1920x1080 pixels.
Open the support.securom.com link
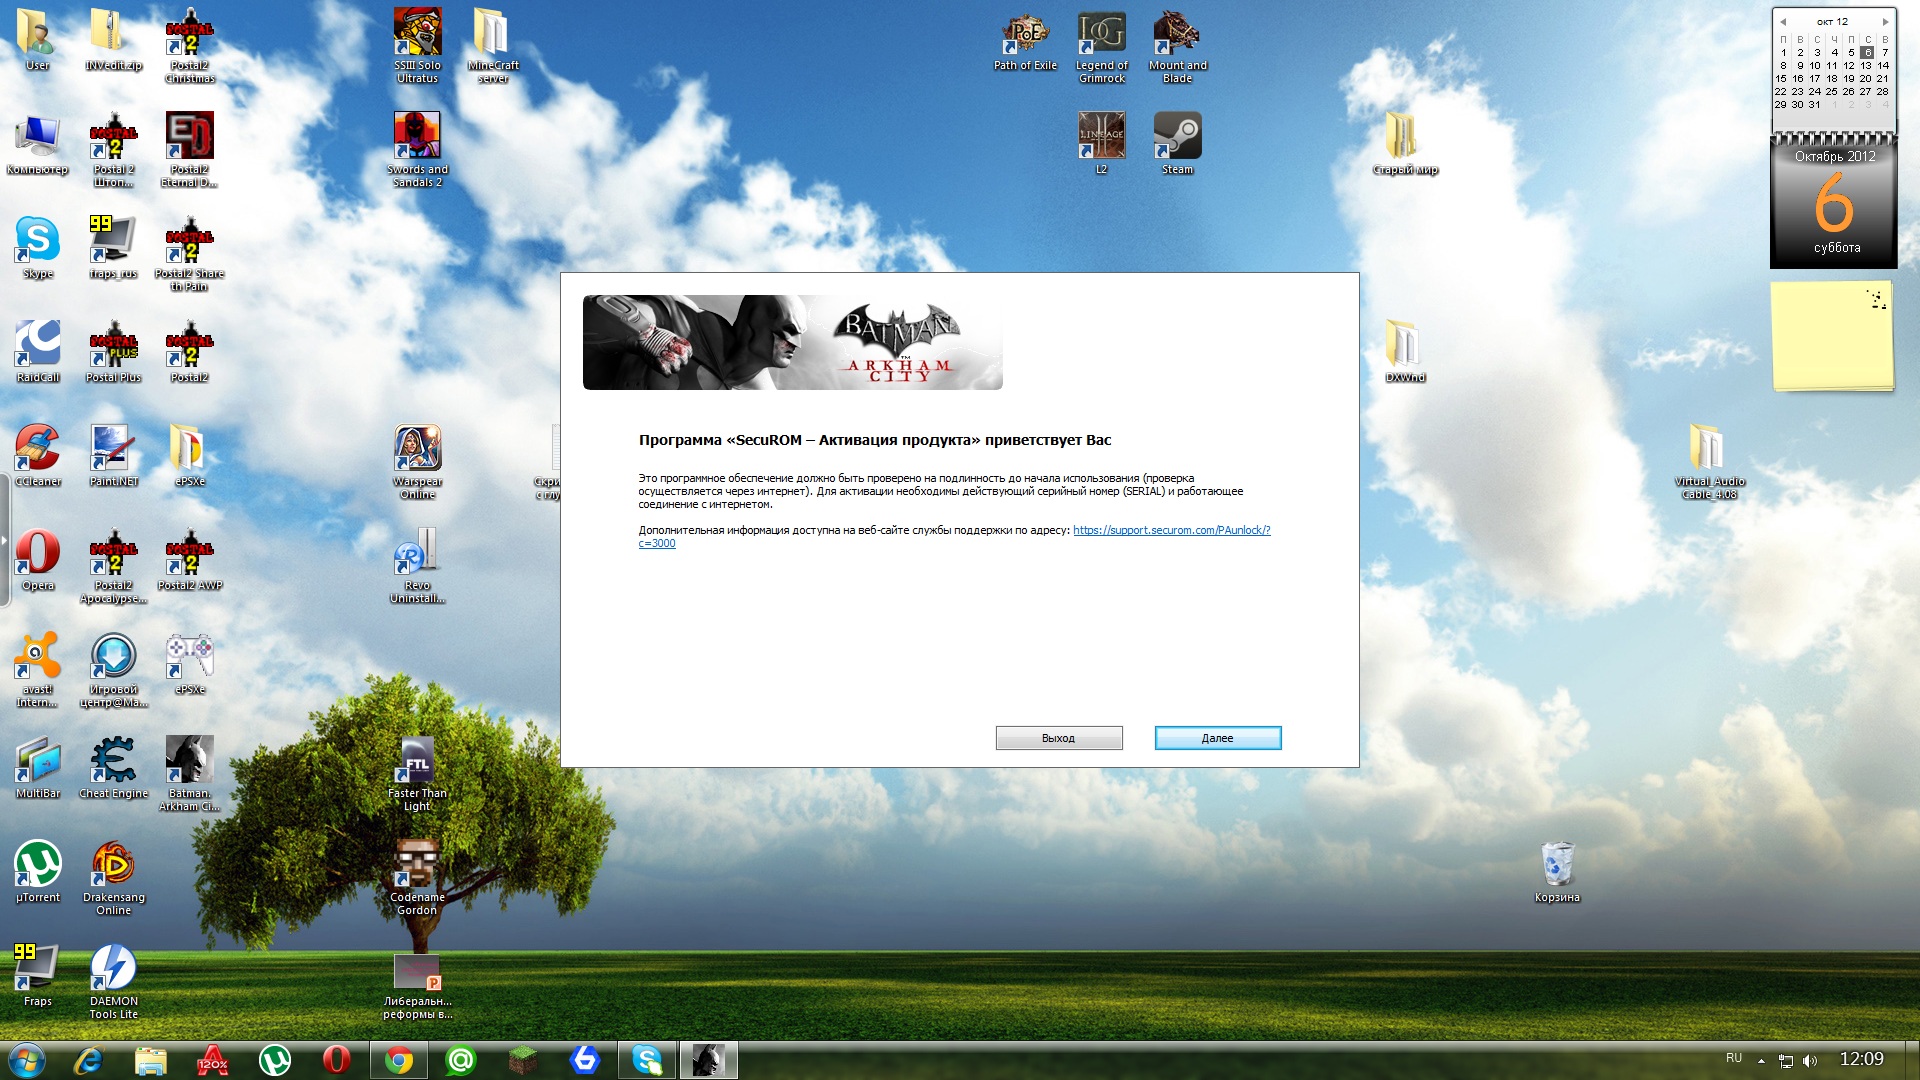[1171, 530]
